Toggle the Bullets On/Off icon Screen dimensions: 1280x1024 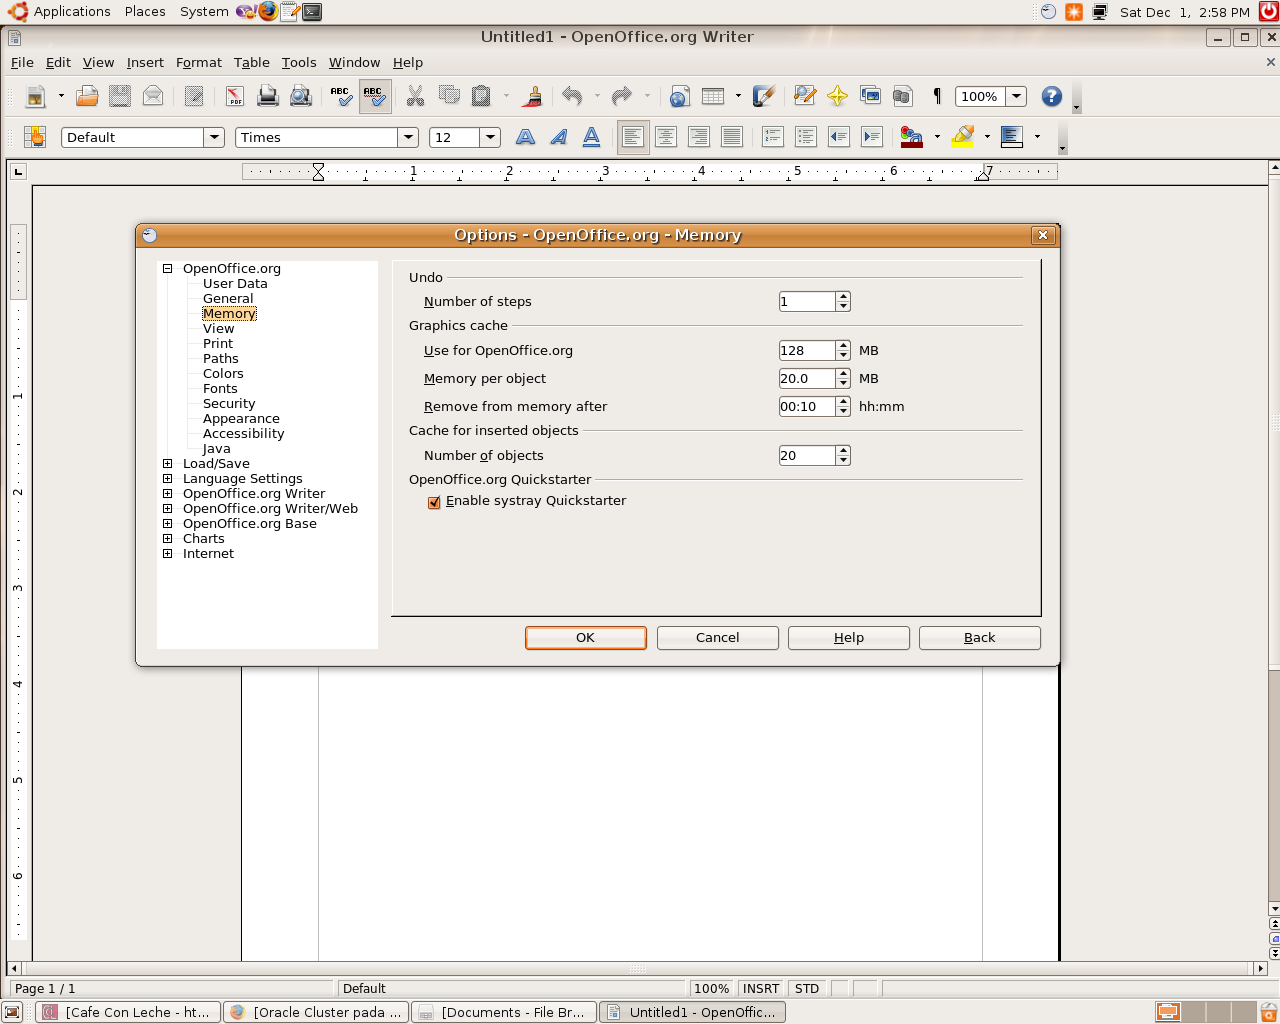click(806, 137)
